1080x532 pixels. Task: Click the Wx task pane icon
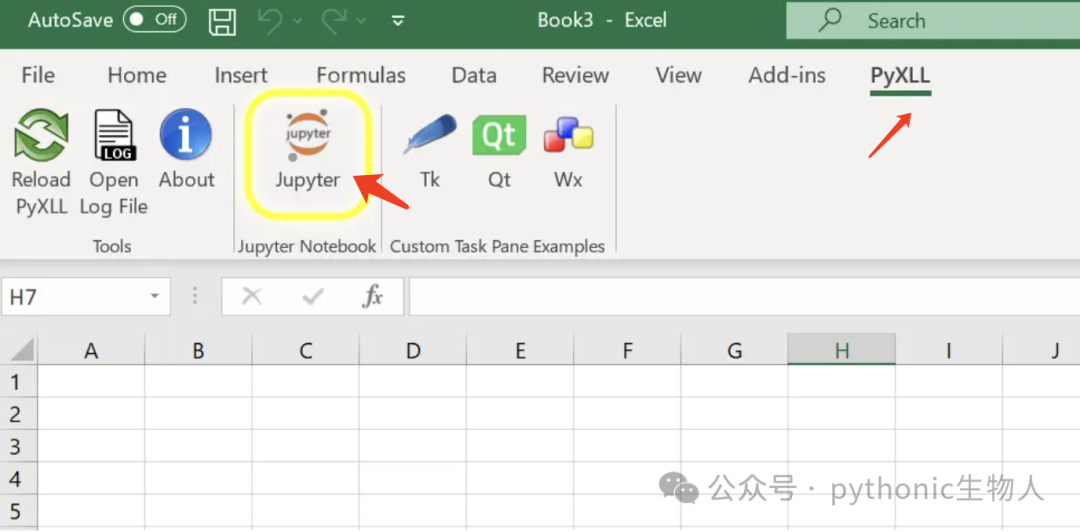[x=568, y=134]
